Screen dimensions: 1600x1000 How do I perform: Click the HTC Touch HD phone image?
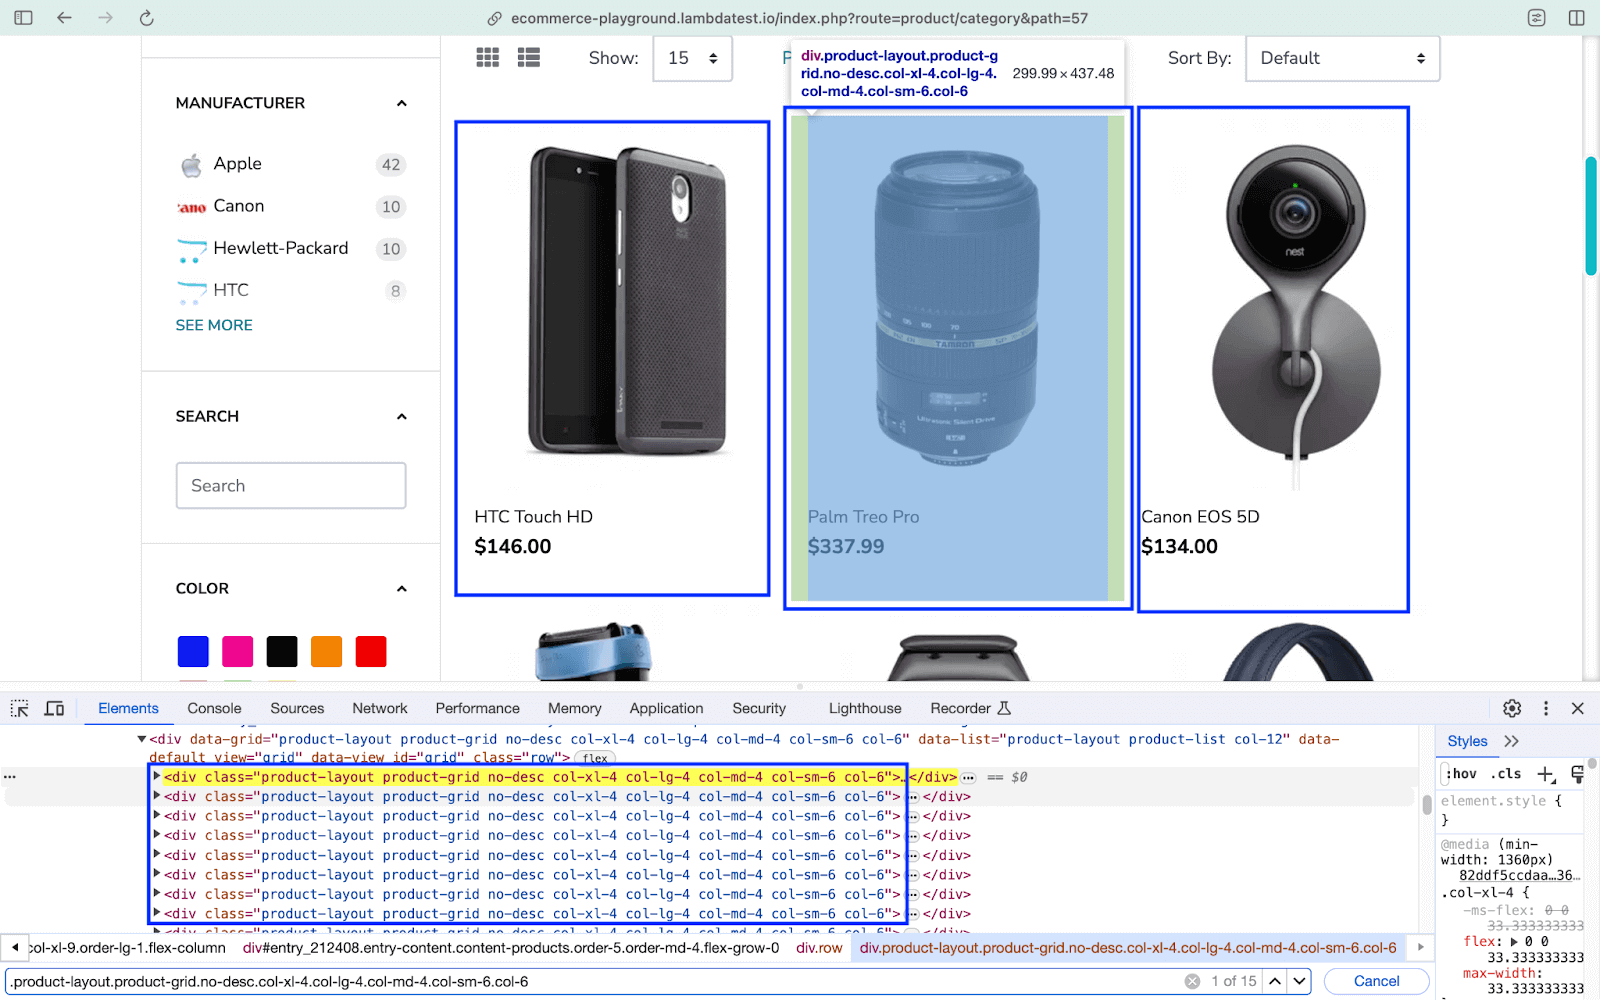[x=627, y=300]
